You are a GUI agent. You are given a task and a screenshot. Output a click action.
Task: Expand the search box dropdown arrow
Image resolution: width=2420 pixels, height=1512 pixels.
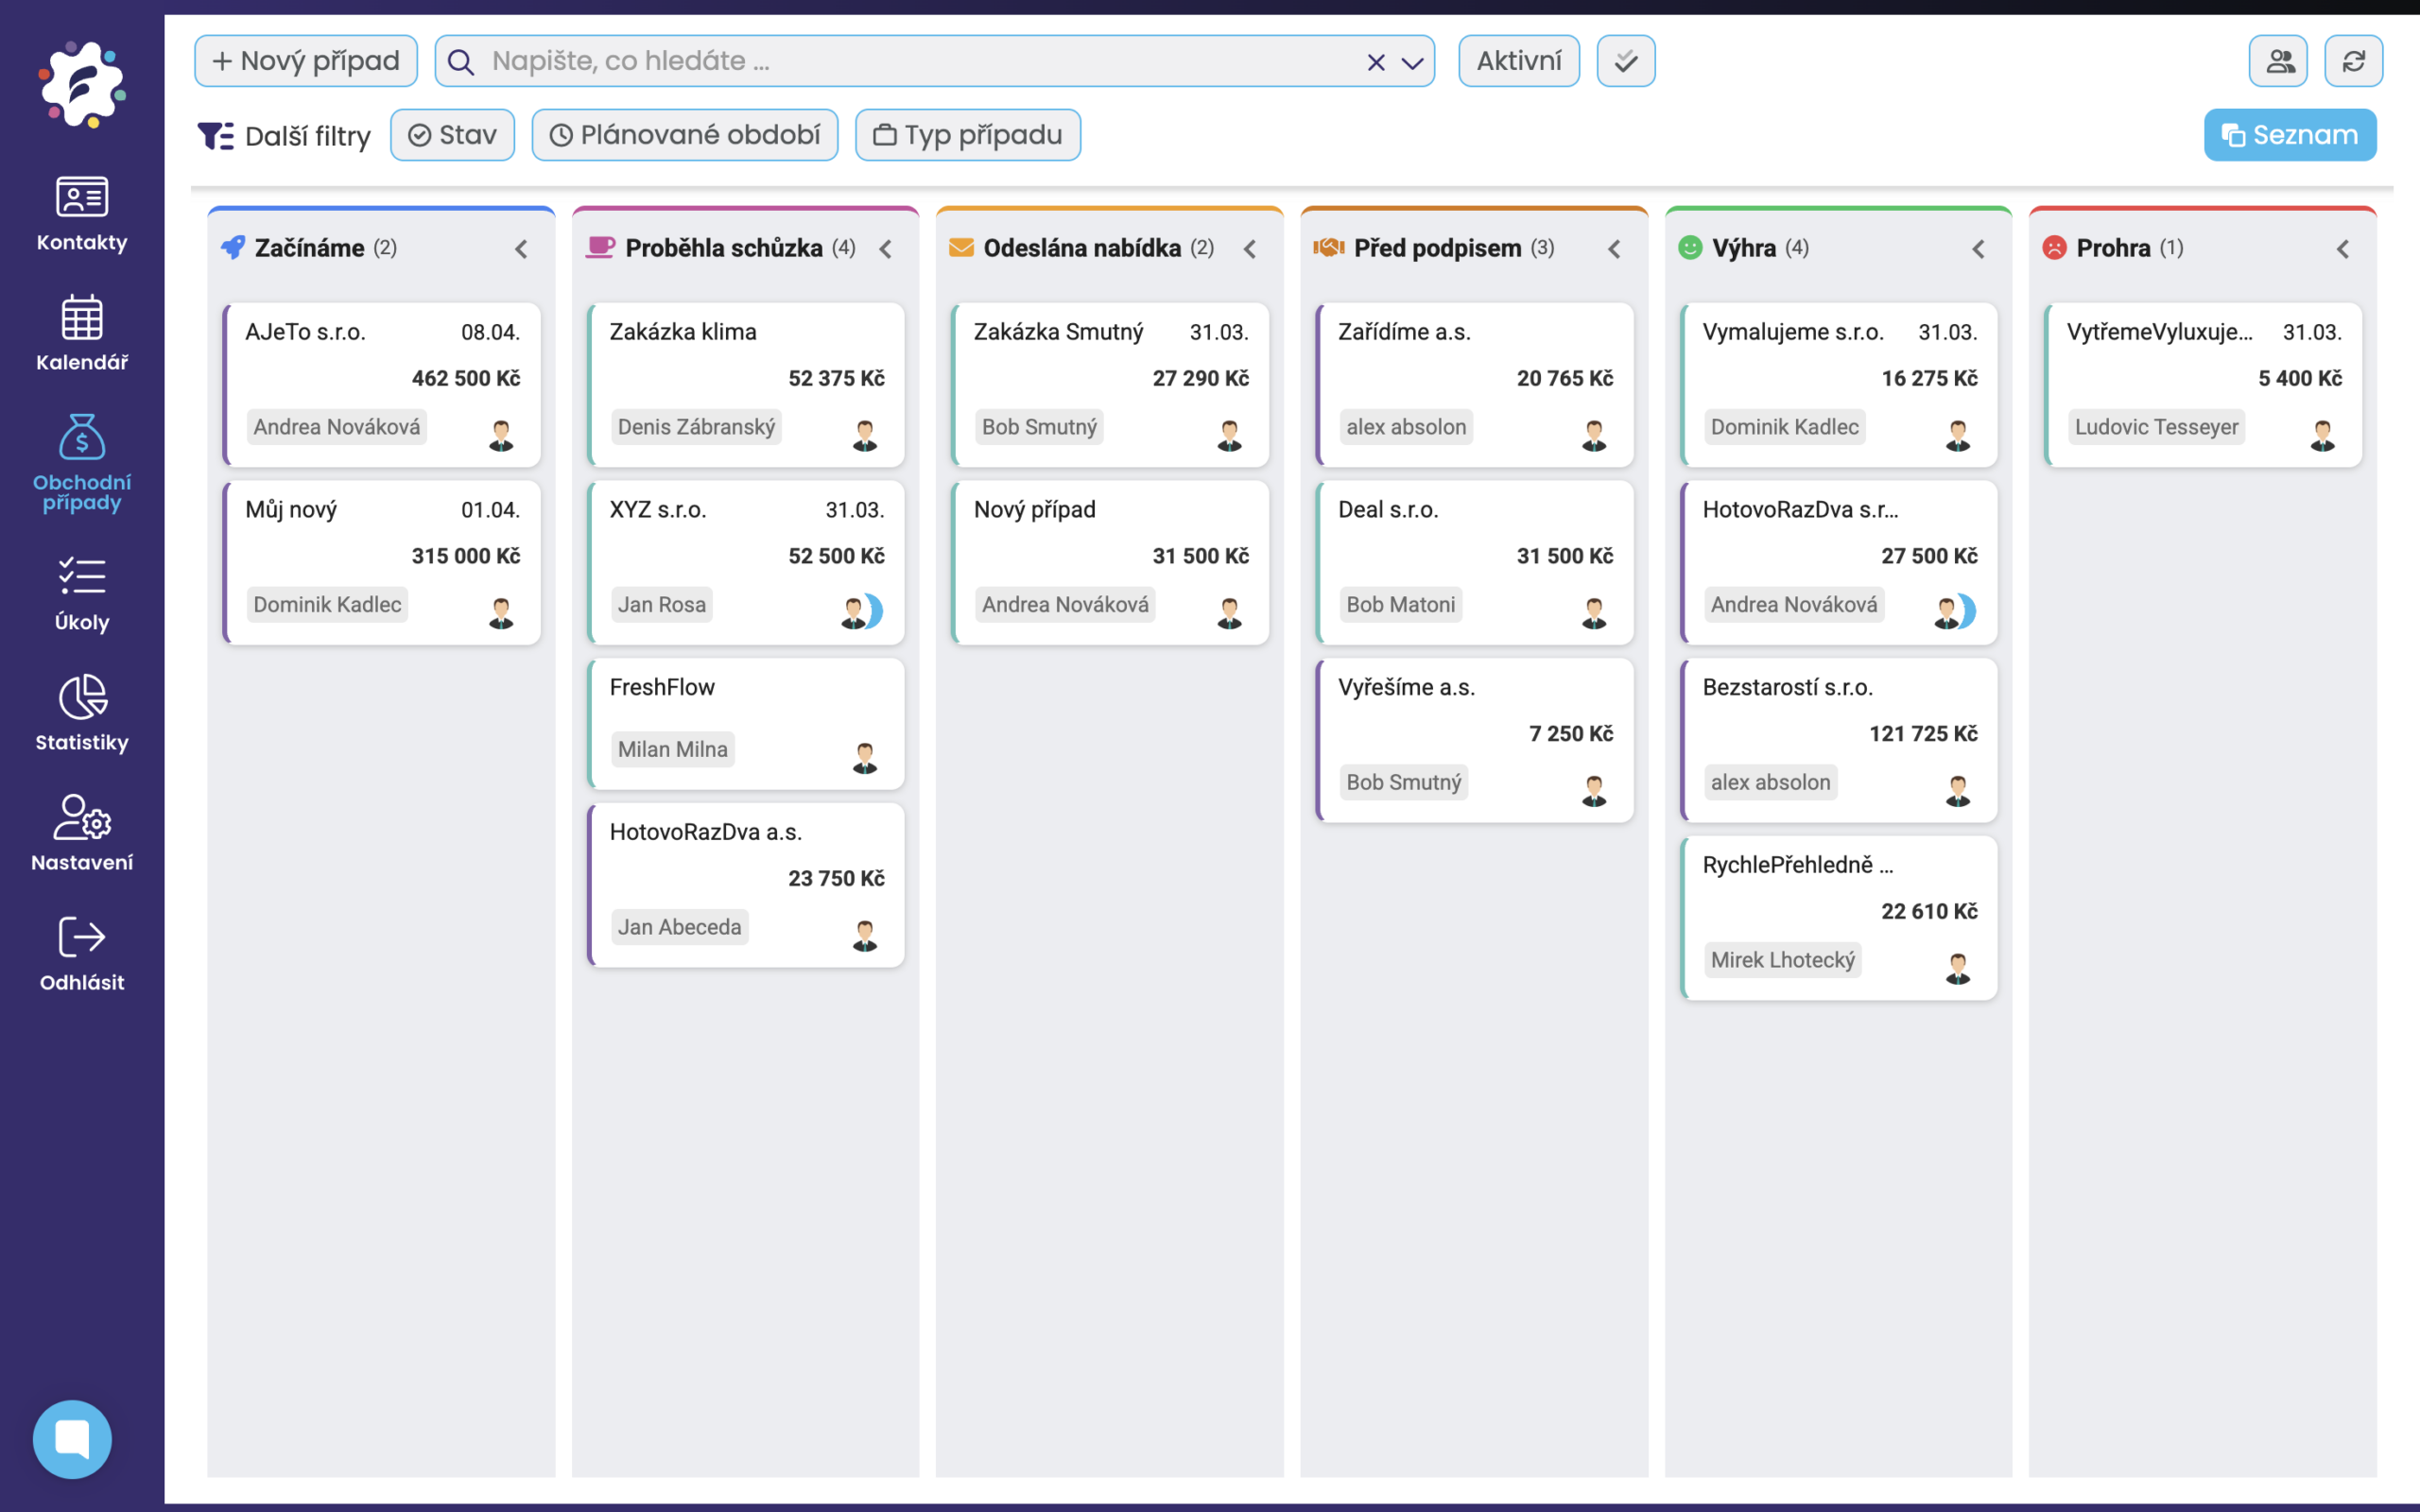pyautogui.click(x=1412, y=62)
